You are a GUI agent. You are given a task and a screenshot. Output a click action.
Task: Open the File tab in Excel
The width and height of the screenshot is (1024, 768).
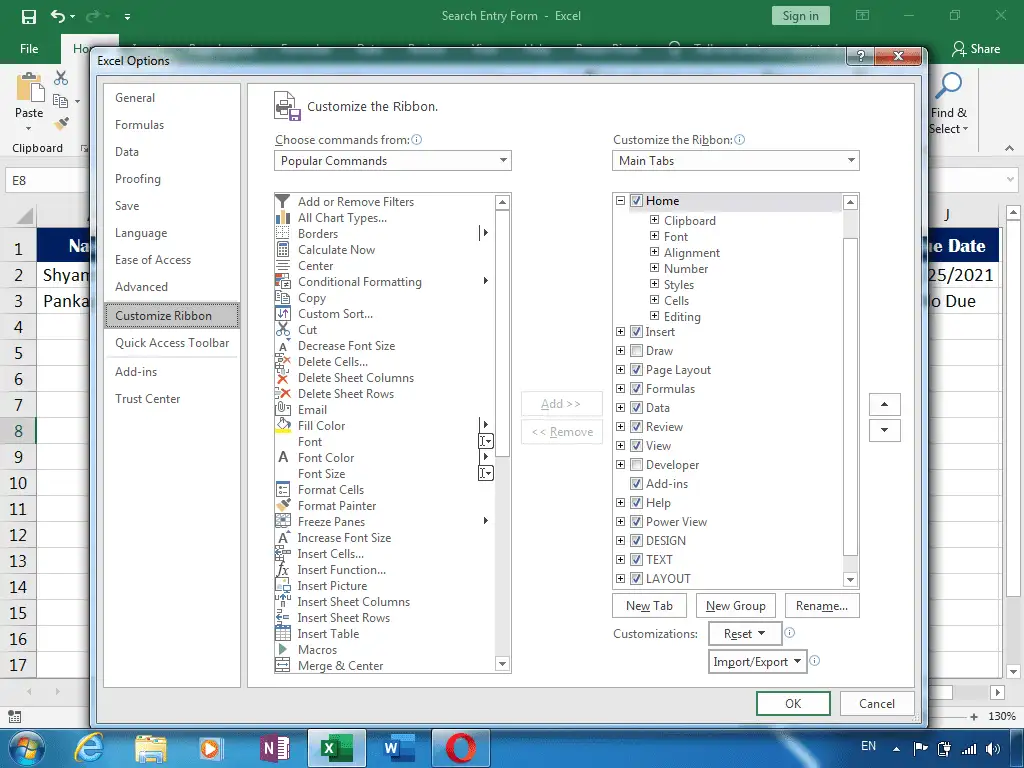click(29, 49)
